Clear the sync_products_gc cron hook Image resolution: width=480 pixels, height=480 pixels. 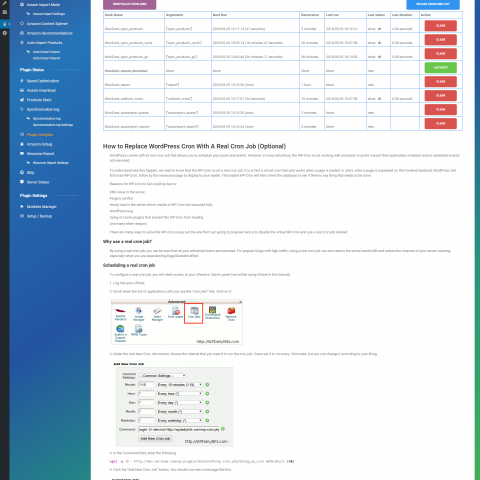[x=440, y=54]
